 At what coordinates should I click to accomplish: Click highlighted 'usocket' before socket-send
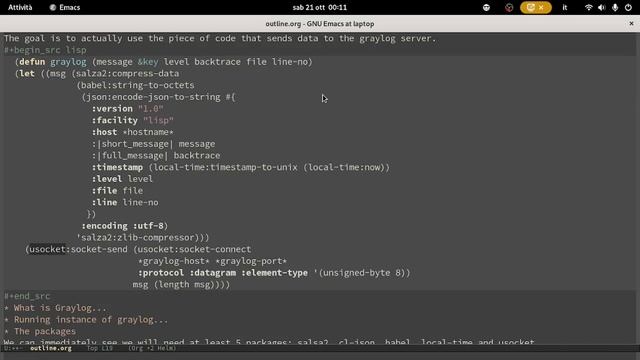[48, 249]
